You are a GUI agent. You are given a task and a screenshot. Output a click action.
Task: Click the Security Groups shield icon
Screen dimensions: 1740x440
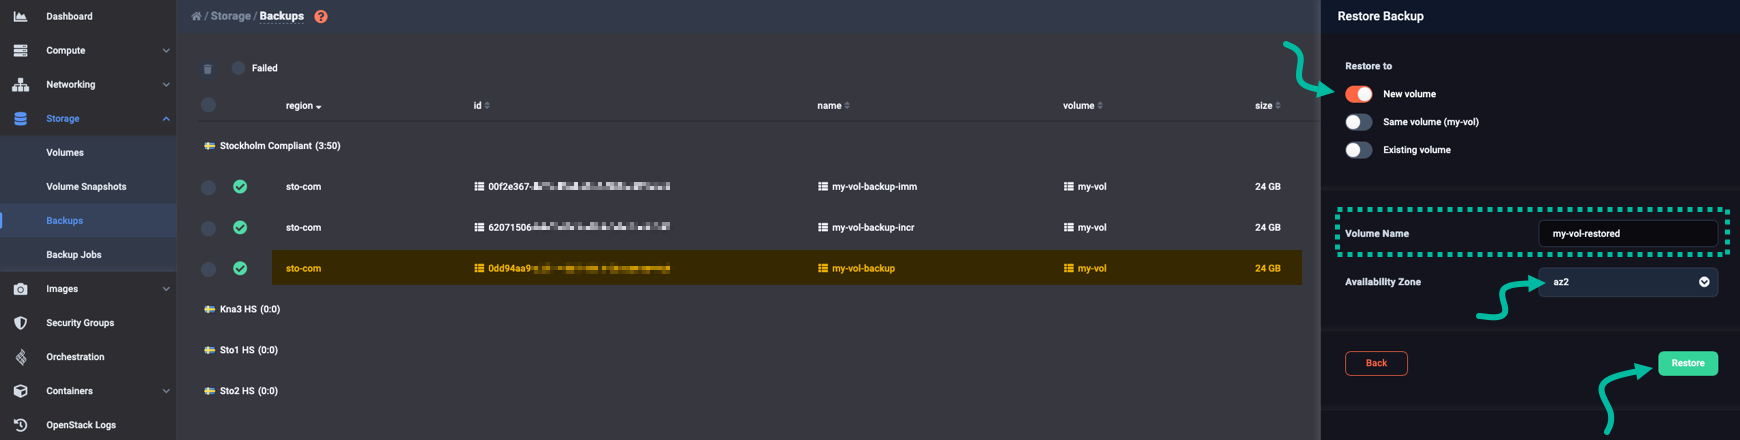tap(20, 323)
